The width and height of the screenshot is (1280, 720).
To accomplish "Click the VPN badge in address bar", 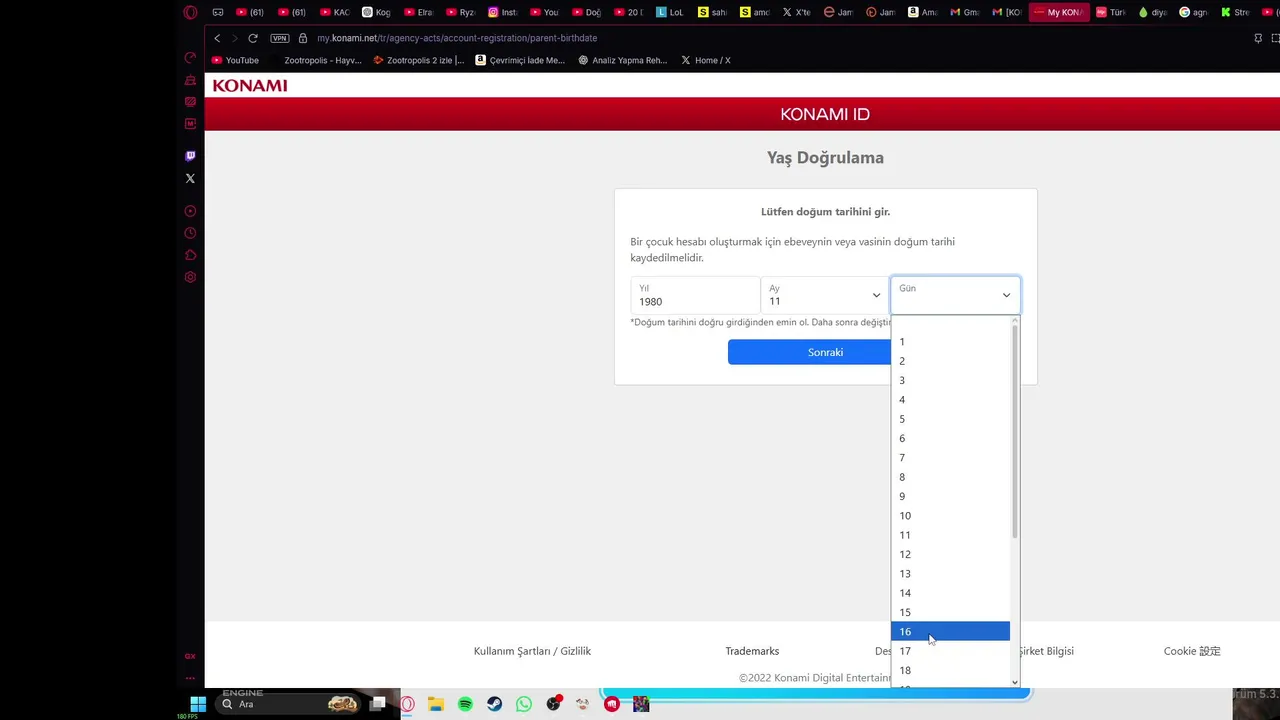I will click(280, 38).
